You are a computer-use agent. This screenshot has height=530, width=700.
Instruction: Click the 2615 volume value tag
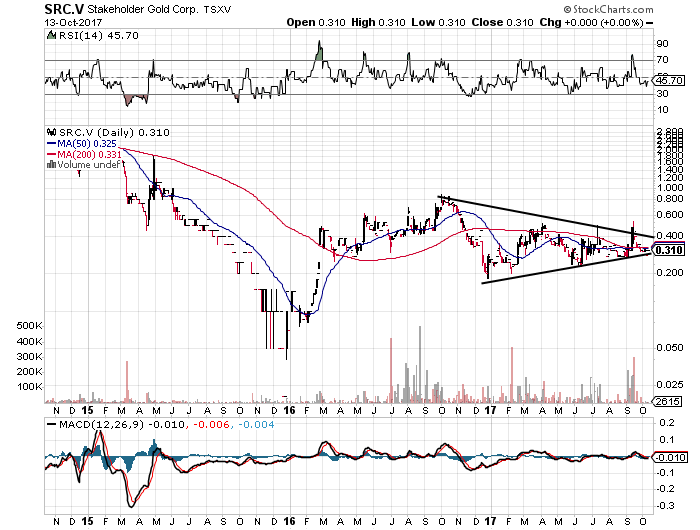667,401
